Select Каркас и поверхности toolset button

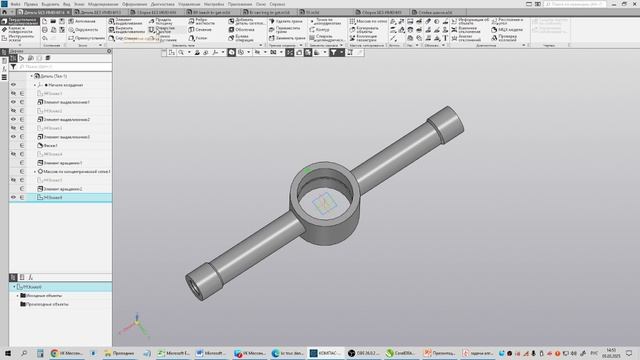pos(20,30)
